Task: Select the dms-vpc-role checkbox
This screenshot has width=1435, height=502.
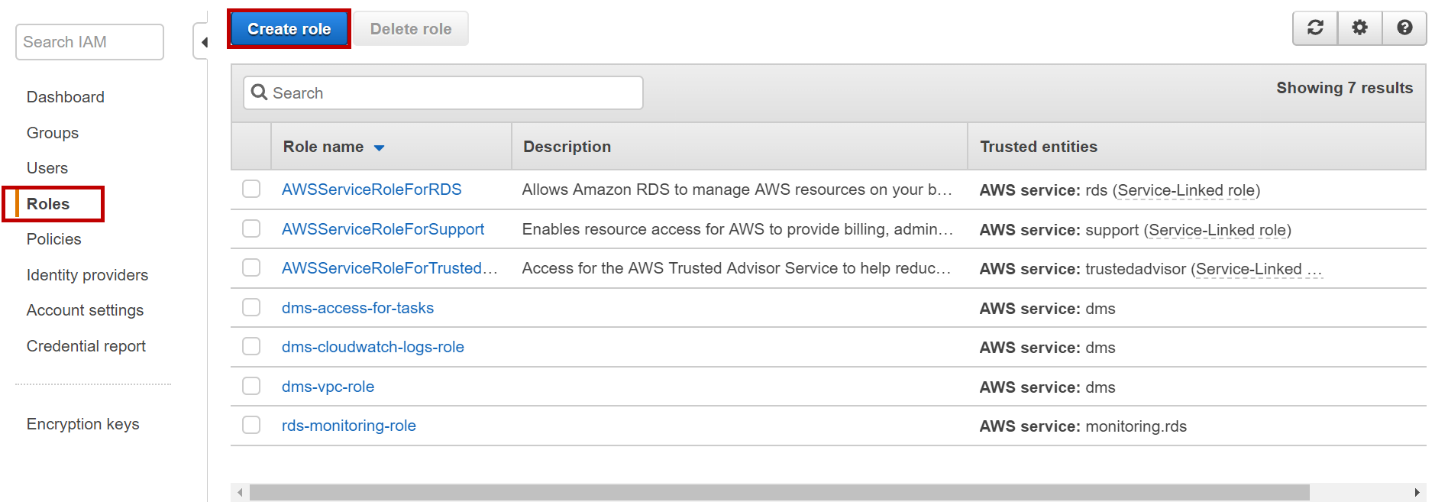Action: pos(251,386)
